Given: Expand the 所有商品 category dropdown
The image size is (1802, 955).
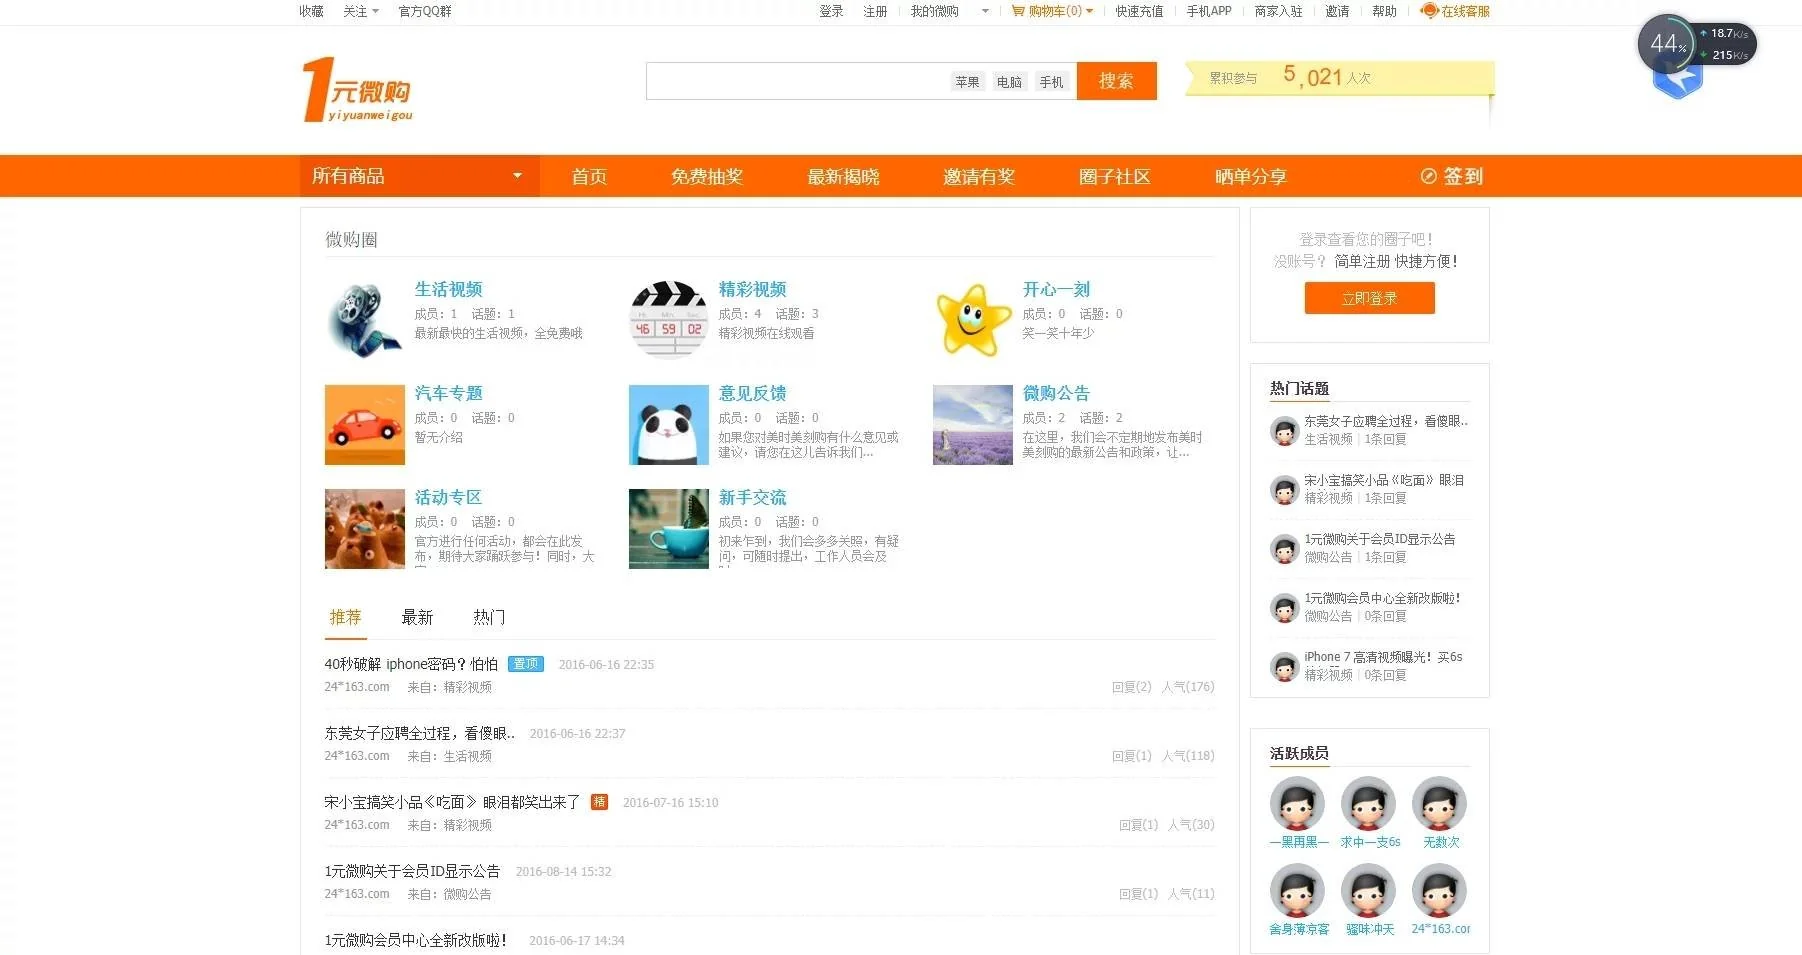Looking at the screenshot, I should point(517,176).
